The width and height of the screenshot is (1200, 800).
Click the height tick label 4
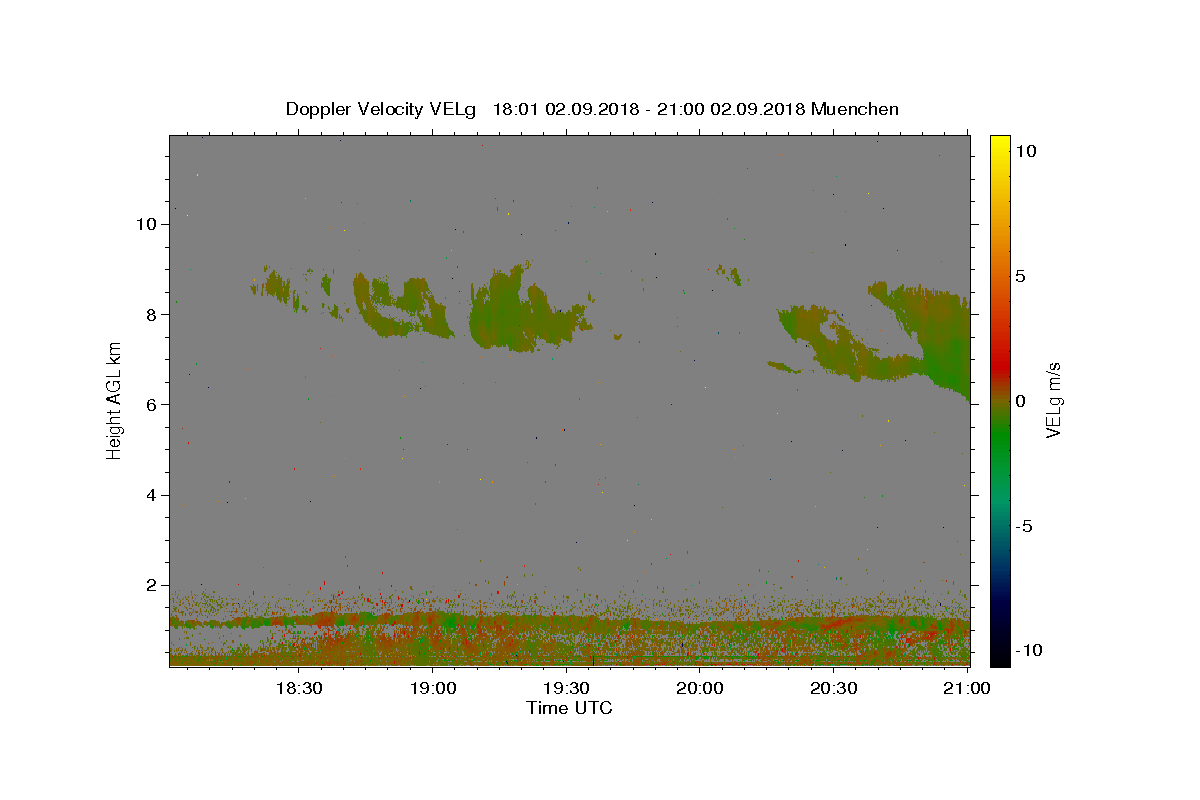pos(152,495)
